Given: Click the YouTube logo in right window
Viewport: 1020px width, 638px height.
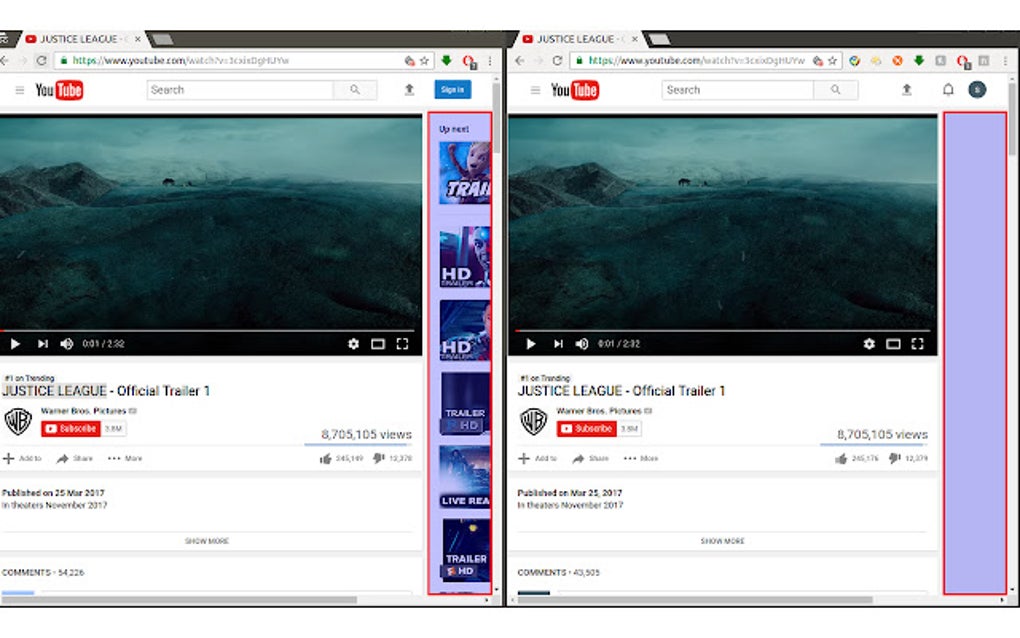Looking at the screenshot, I should point(575,90).
